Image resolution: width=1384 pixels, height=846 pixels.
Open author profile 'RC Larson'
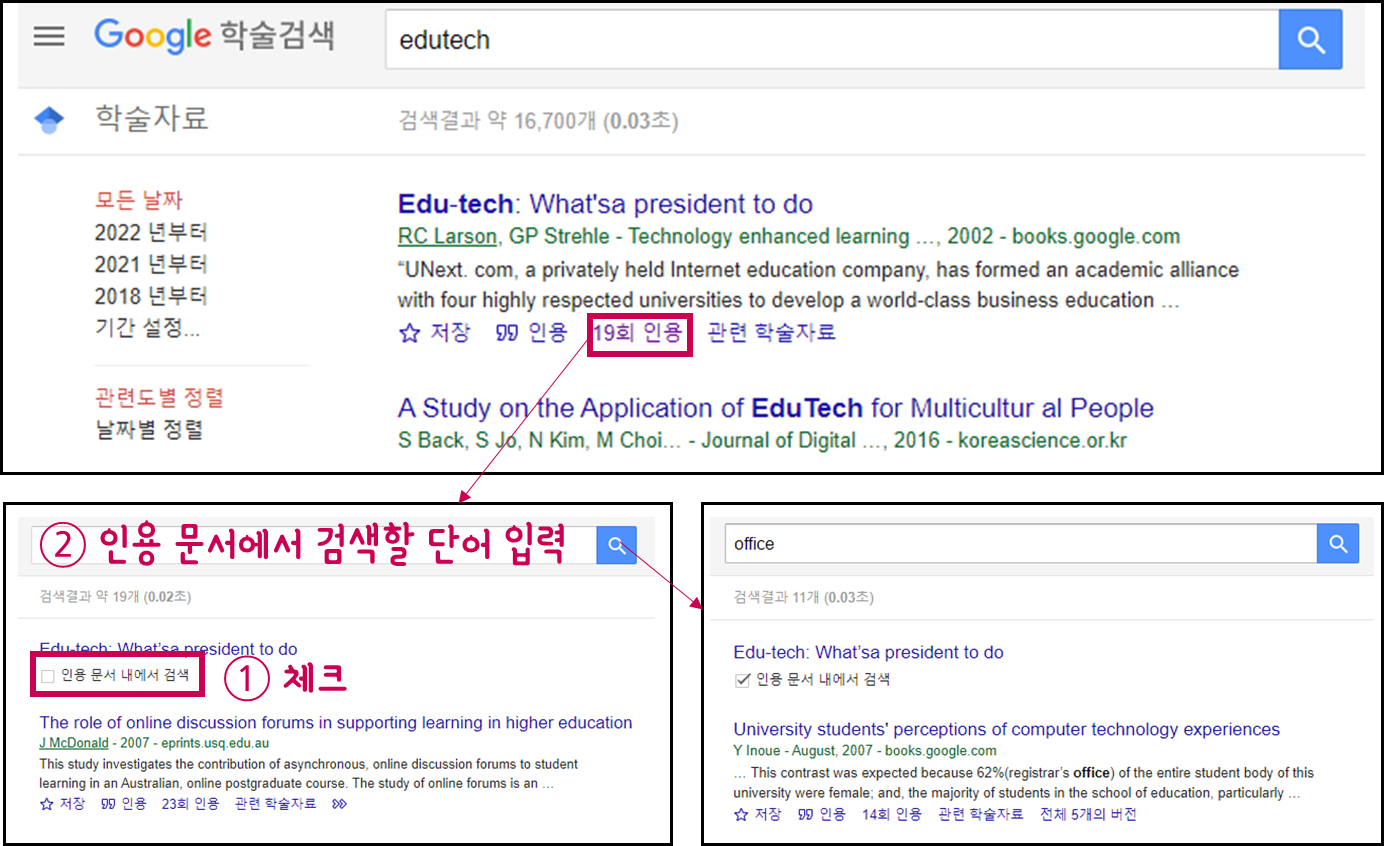[447, 237]
